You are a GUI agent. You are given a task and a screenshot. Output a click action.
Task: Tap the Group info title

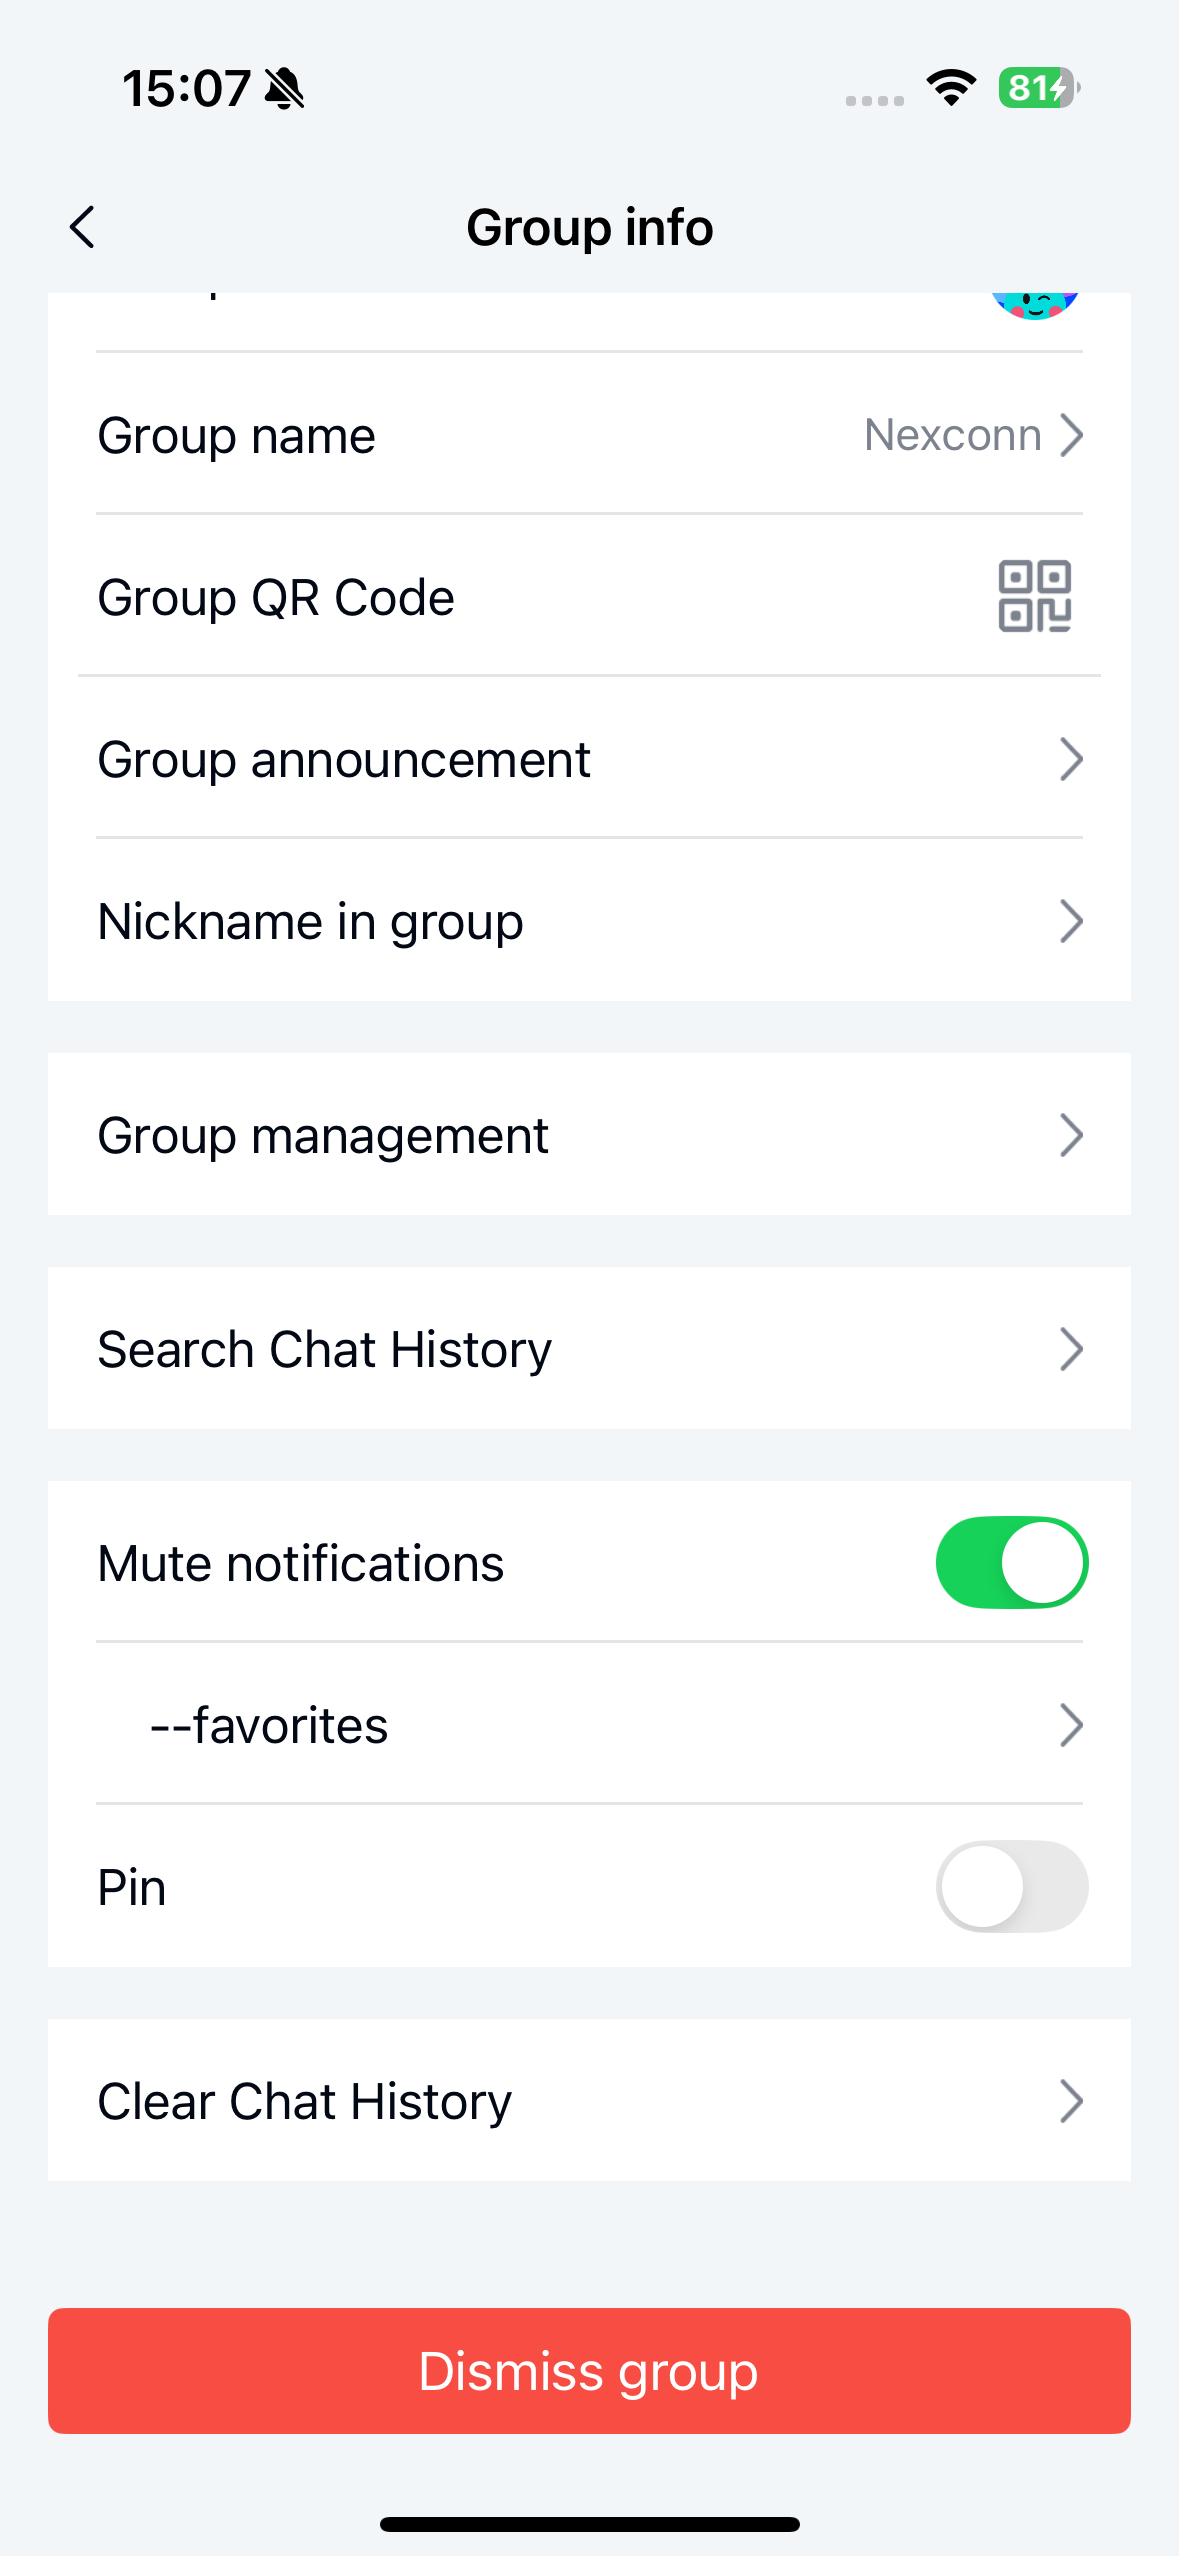tap(589, 227)
